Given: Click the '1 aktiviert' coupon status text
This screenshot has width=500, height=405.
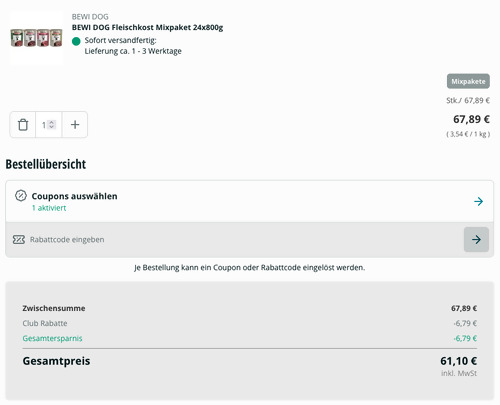Looking at the screenshot, I should coord(49,208).
